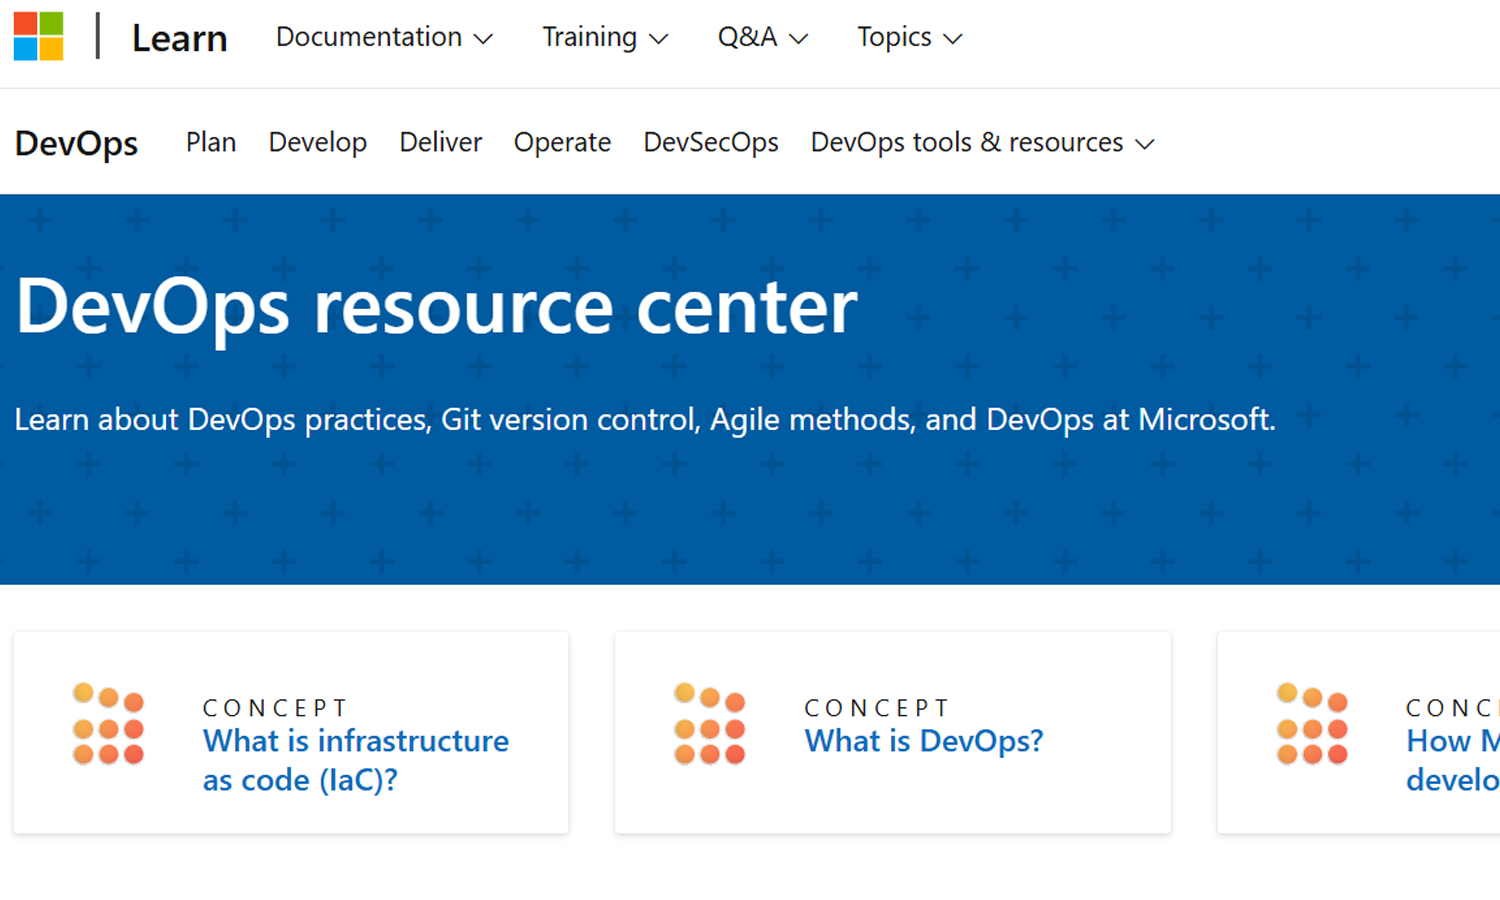Screen dimensions: 1500x900
Task: Open the Topics dropdown
Action: tap(909, 37)
